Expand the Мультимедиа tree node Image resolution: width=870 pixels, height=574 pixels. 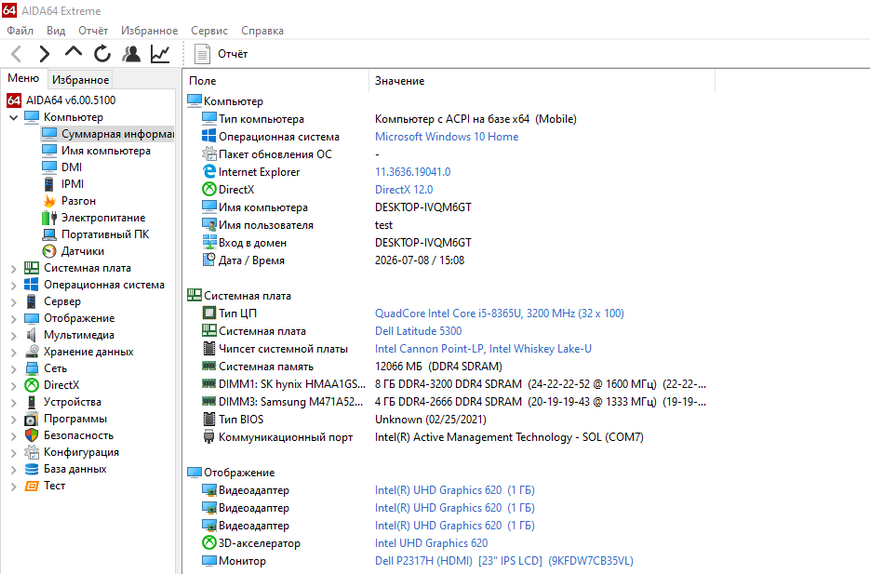pos(13,335)
